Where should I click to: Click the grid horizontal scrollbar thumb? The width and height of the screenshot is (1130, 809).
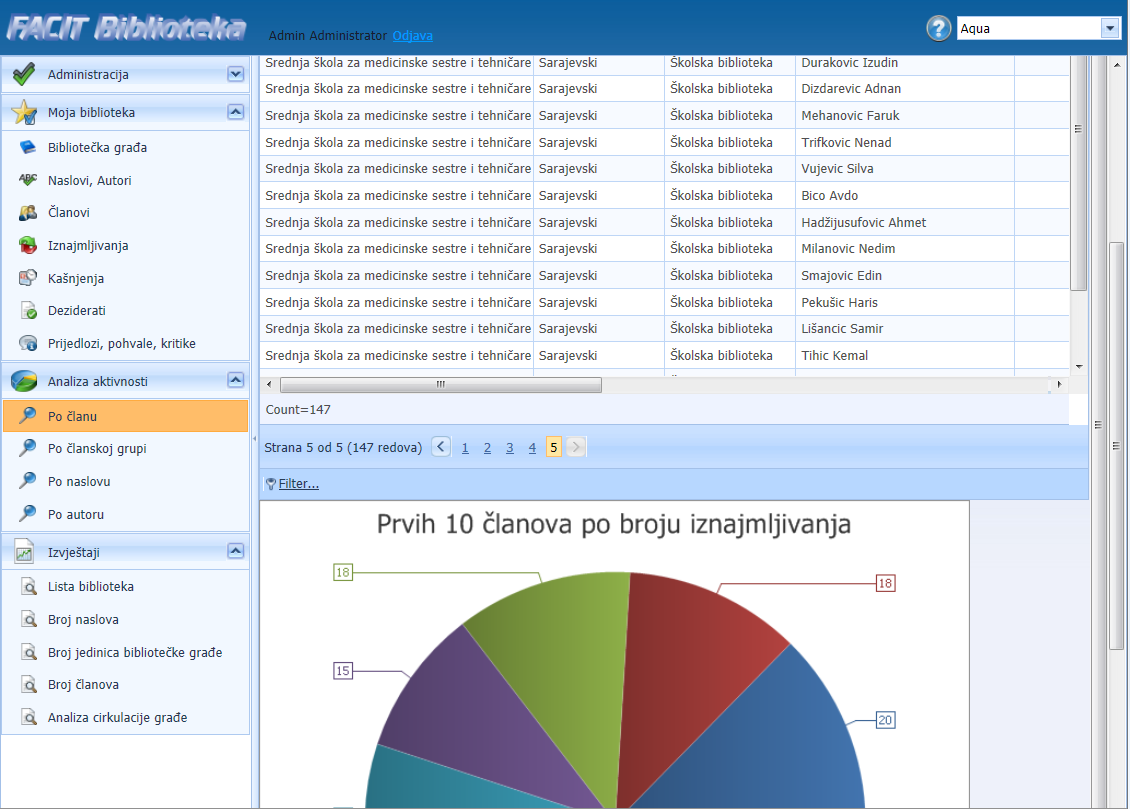[x=440, y=385]
